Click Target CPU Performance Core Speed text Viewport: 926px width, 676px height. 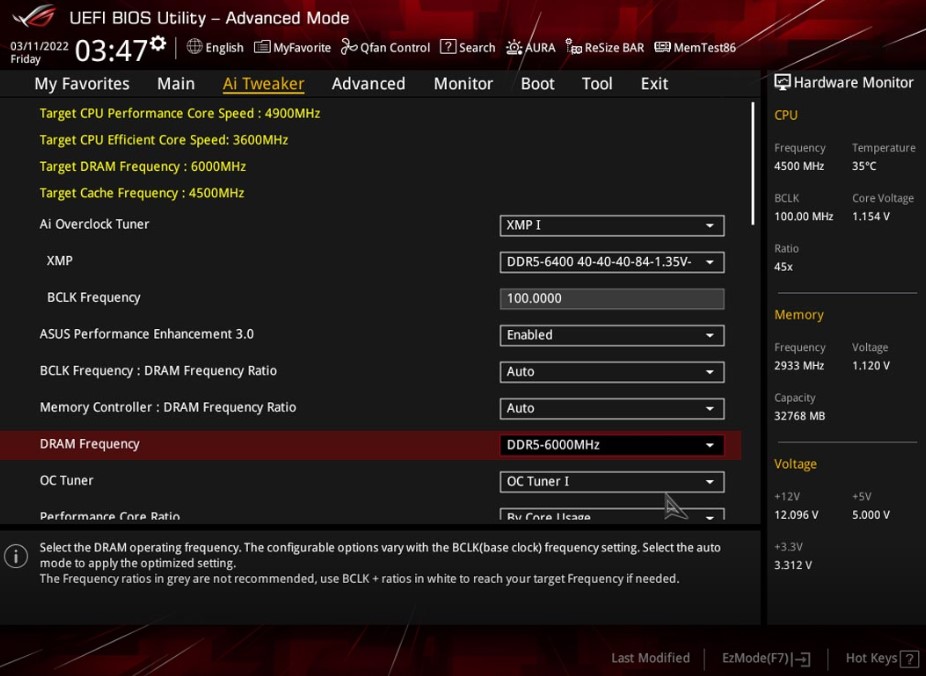(x=180, y=113)
